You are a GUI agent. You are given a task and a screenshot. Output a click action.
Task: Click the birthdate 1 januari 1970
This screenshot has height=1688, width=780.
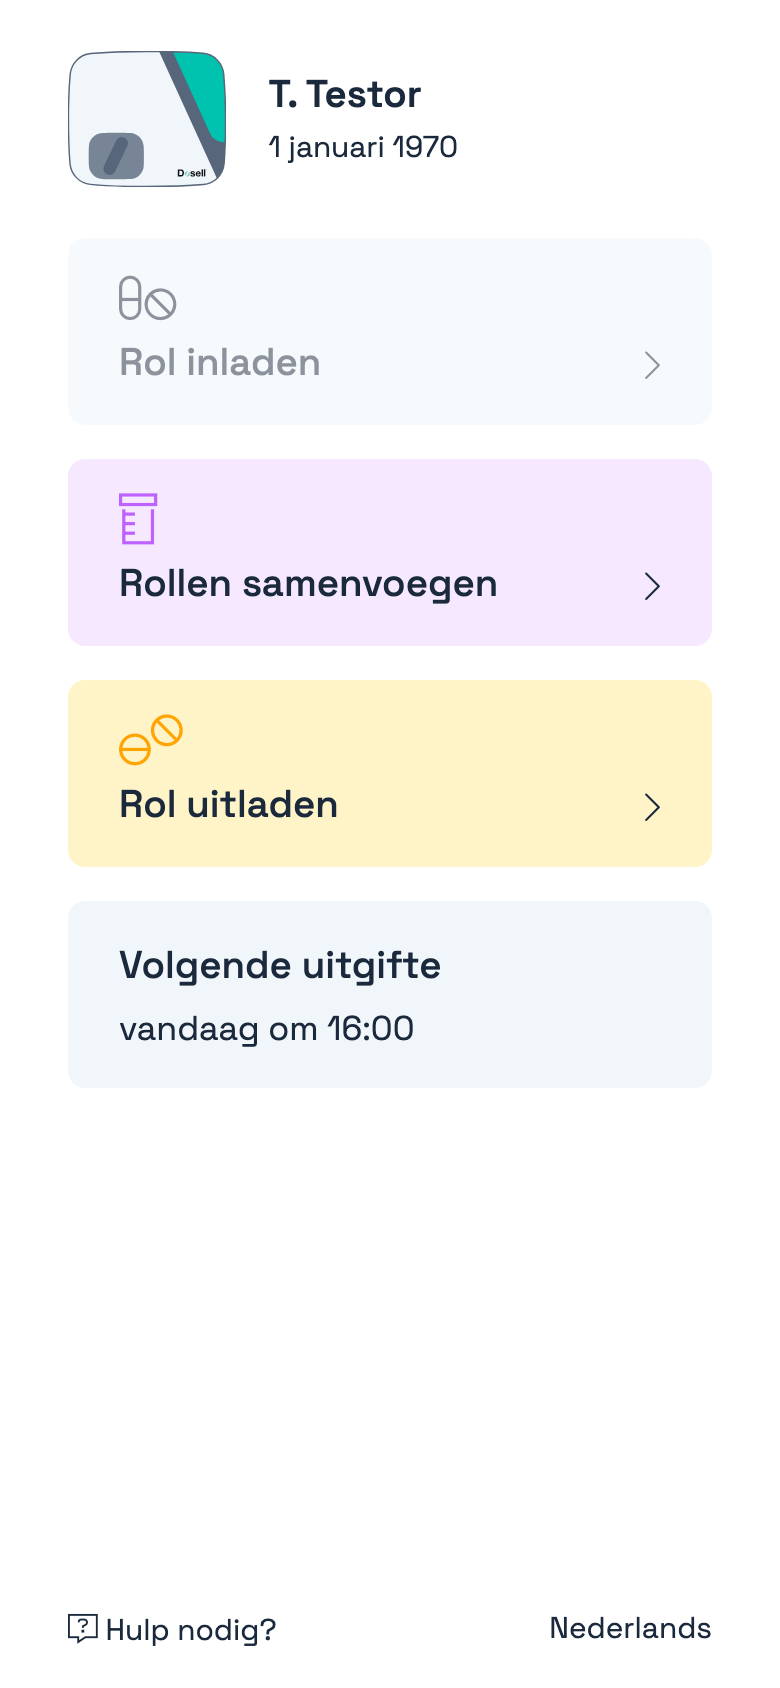pos(363,147)
